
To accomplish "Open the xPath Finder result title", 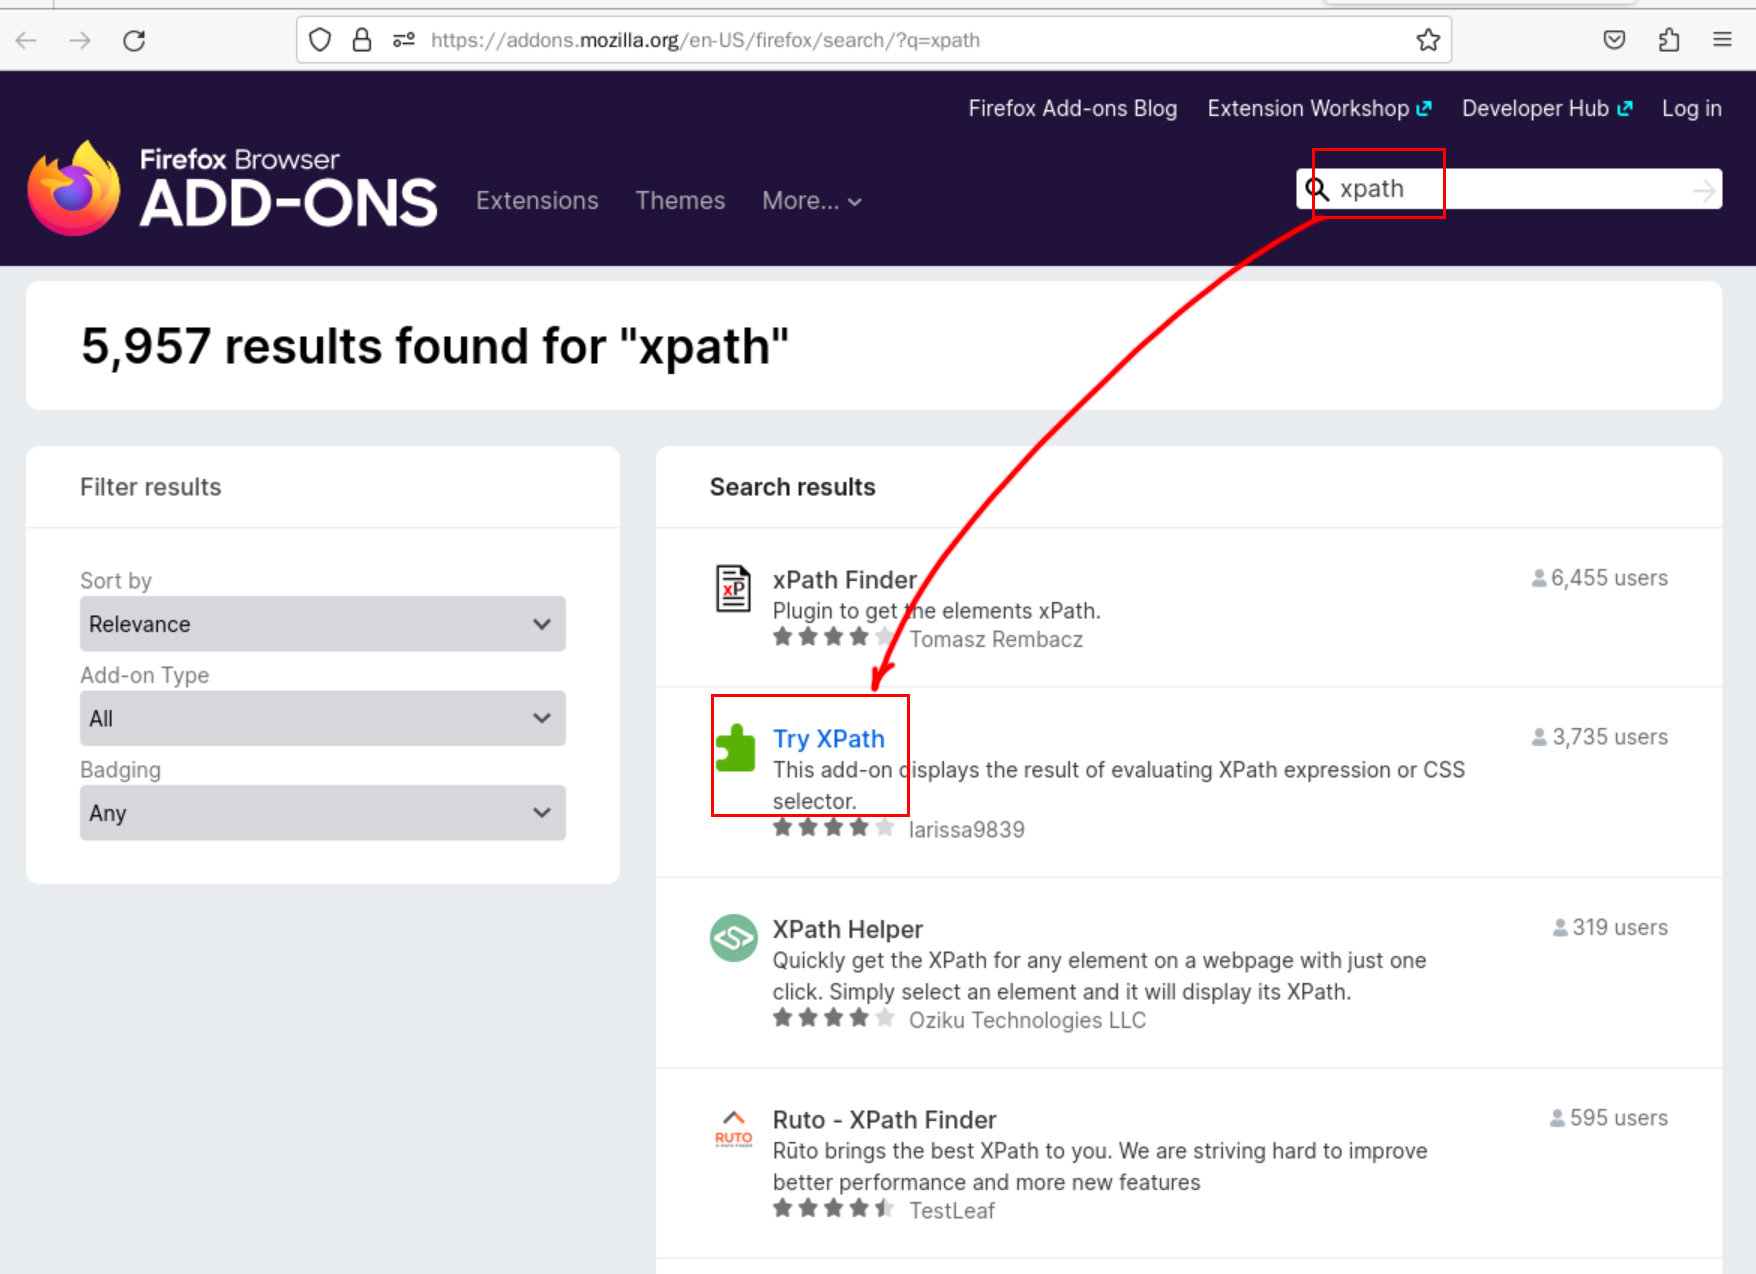I will tap(844, 580).
